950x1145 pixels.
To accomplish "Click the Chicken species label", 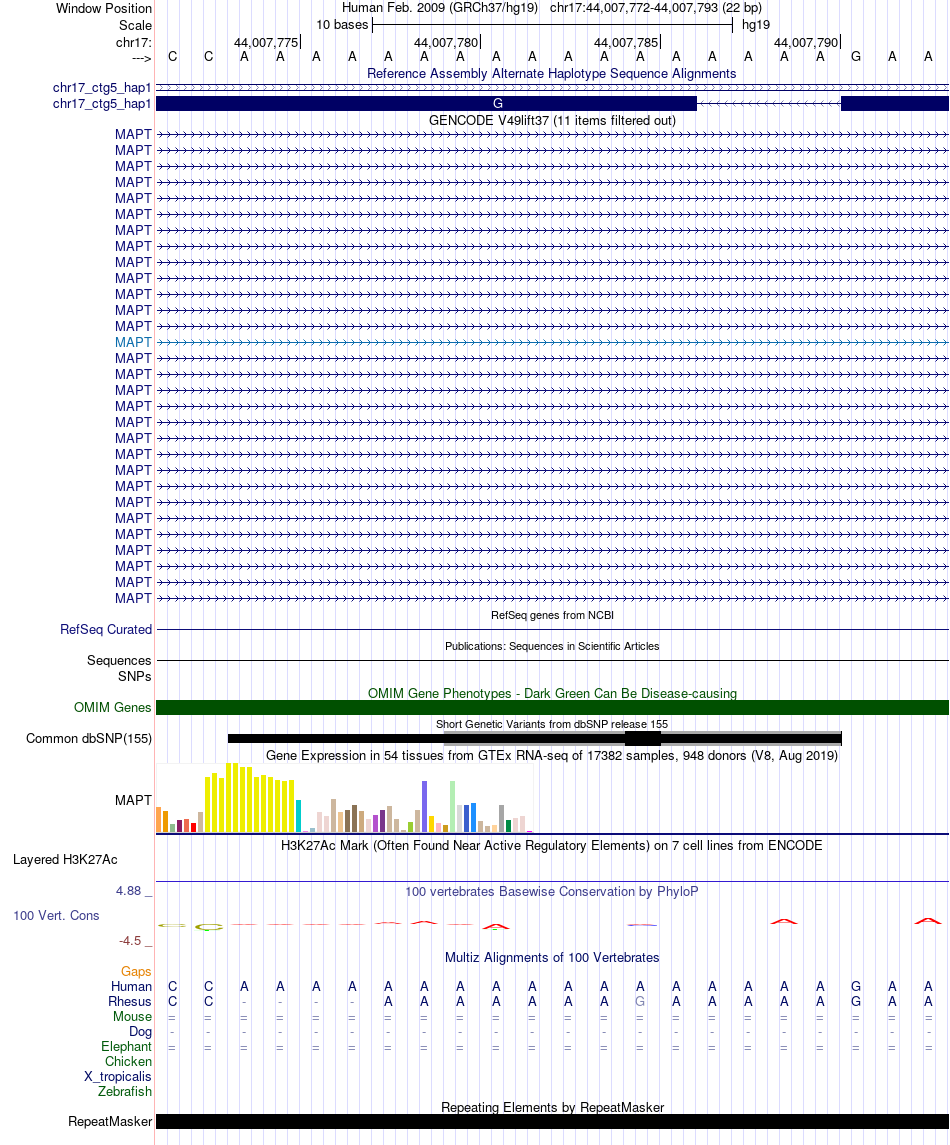I will [x=128, y=1062].
